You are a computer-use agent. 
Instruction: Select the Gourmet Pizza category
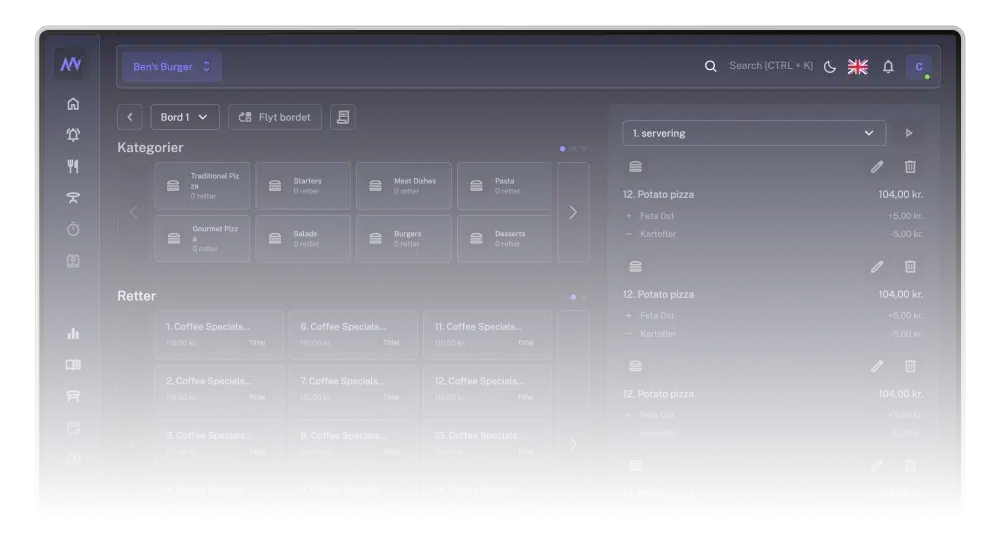coord(202,238)
